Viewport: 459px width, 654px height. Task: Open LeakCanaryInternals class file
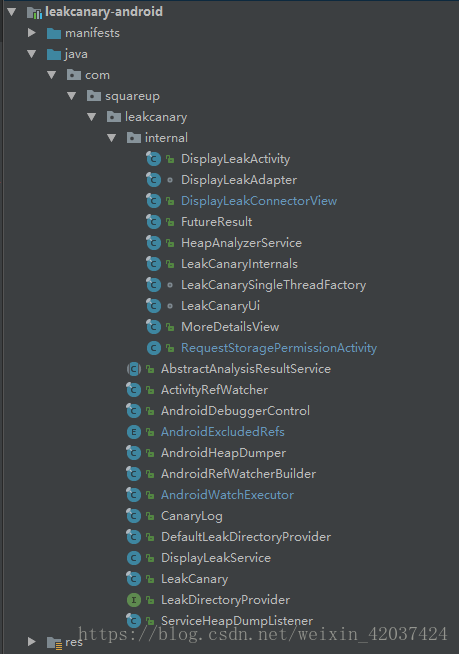[240, 264]
